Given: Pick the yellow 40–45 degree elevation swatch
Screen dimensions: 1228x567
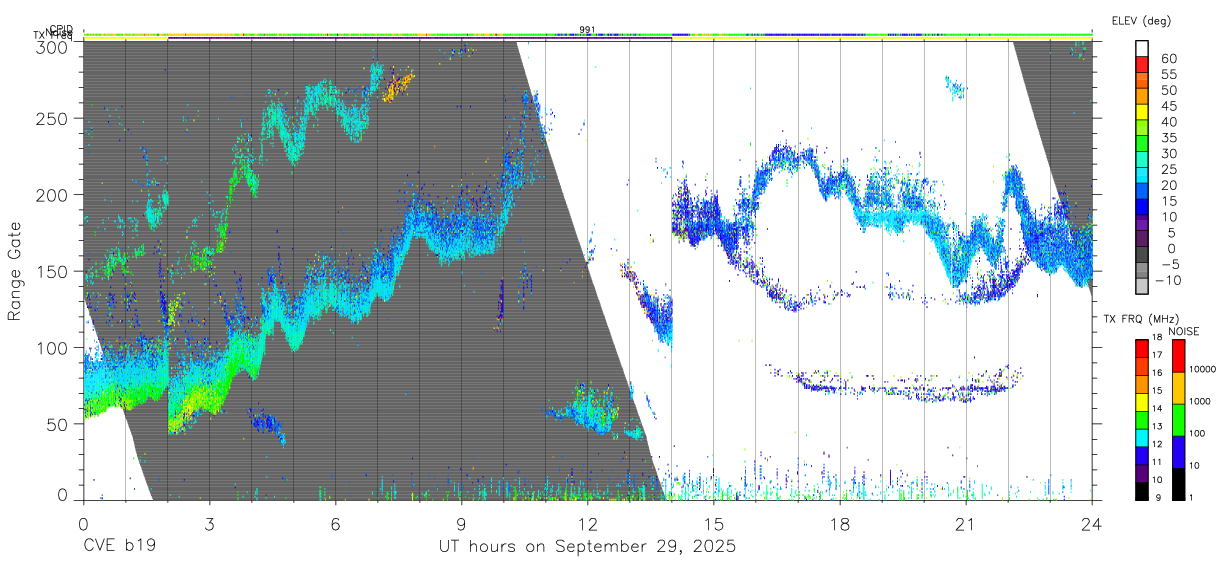Looking at the screenshot, I should [x=1142, y=112].
